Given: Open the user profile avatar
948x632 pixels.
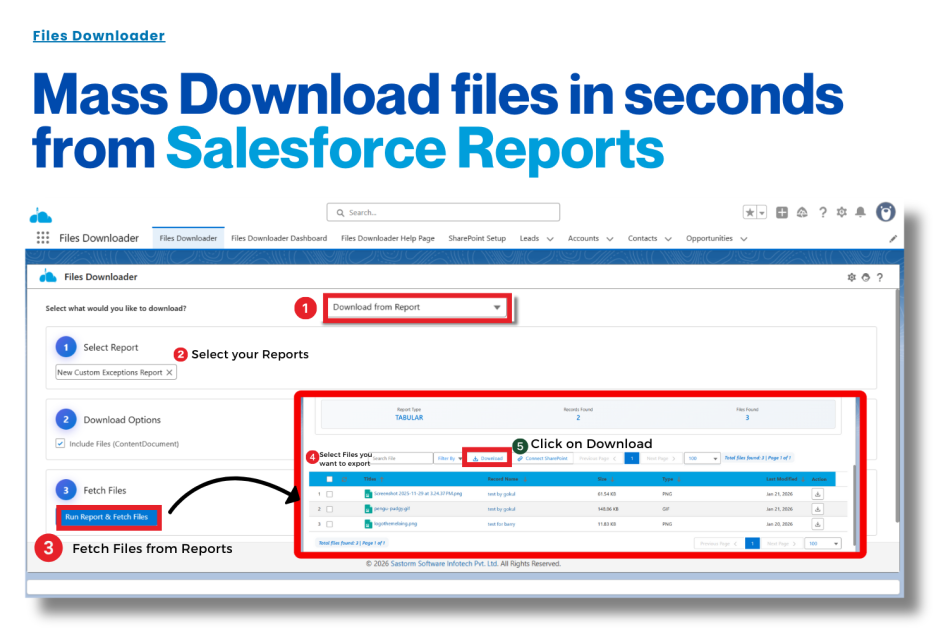Looking at the screenshot, I should [886, 212].
